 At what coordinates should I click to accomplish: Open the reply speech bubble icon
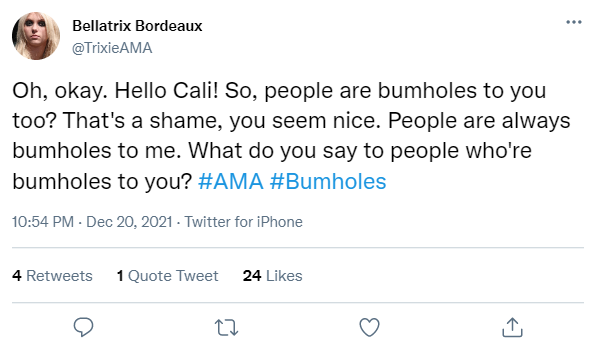[83, 327]
